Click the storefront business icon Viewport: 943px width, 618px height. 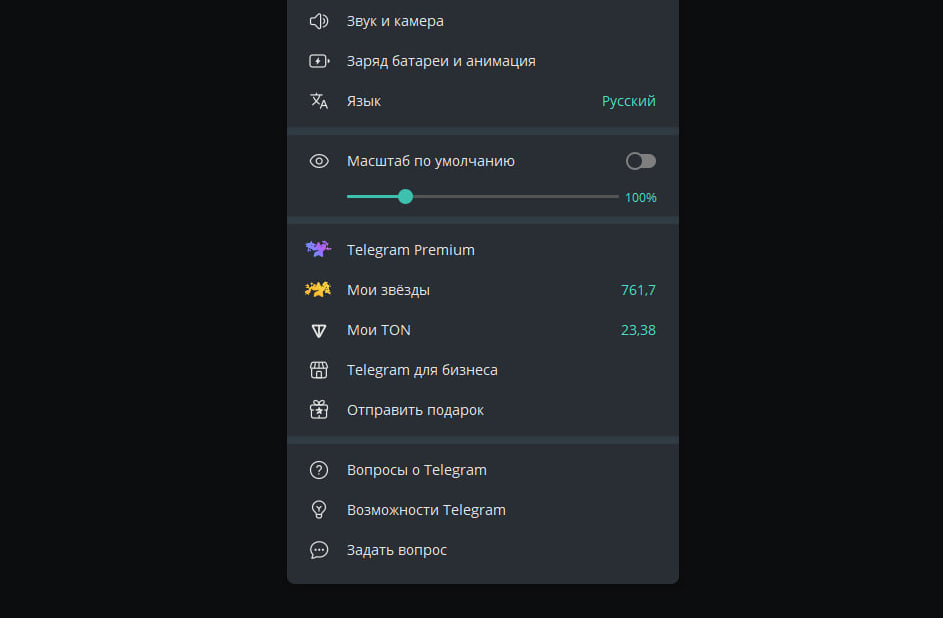[x=319, y=370]
